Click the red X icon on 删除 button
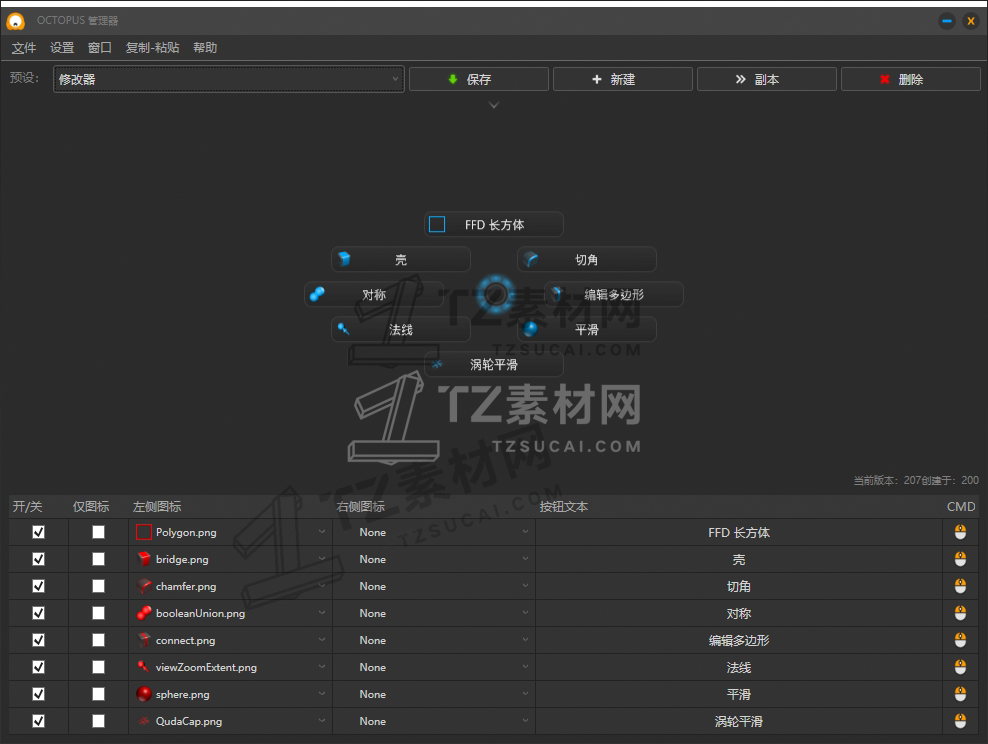The image size is (988, 744). click(885, 79)
